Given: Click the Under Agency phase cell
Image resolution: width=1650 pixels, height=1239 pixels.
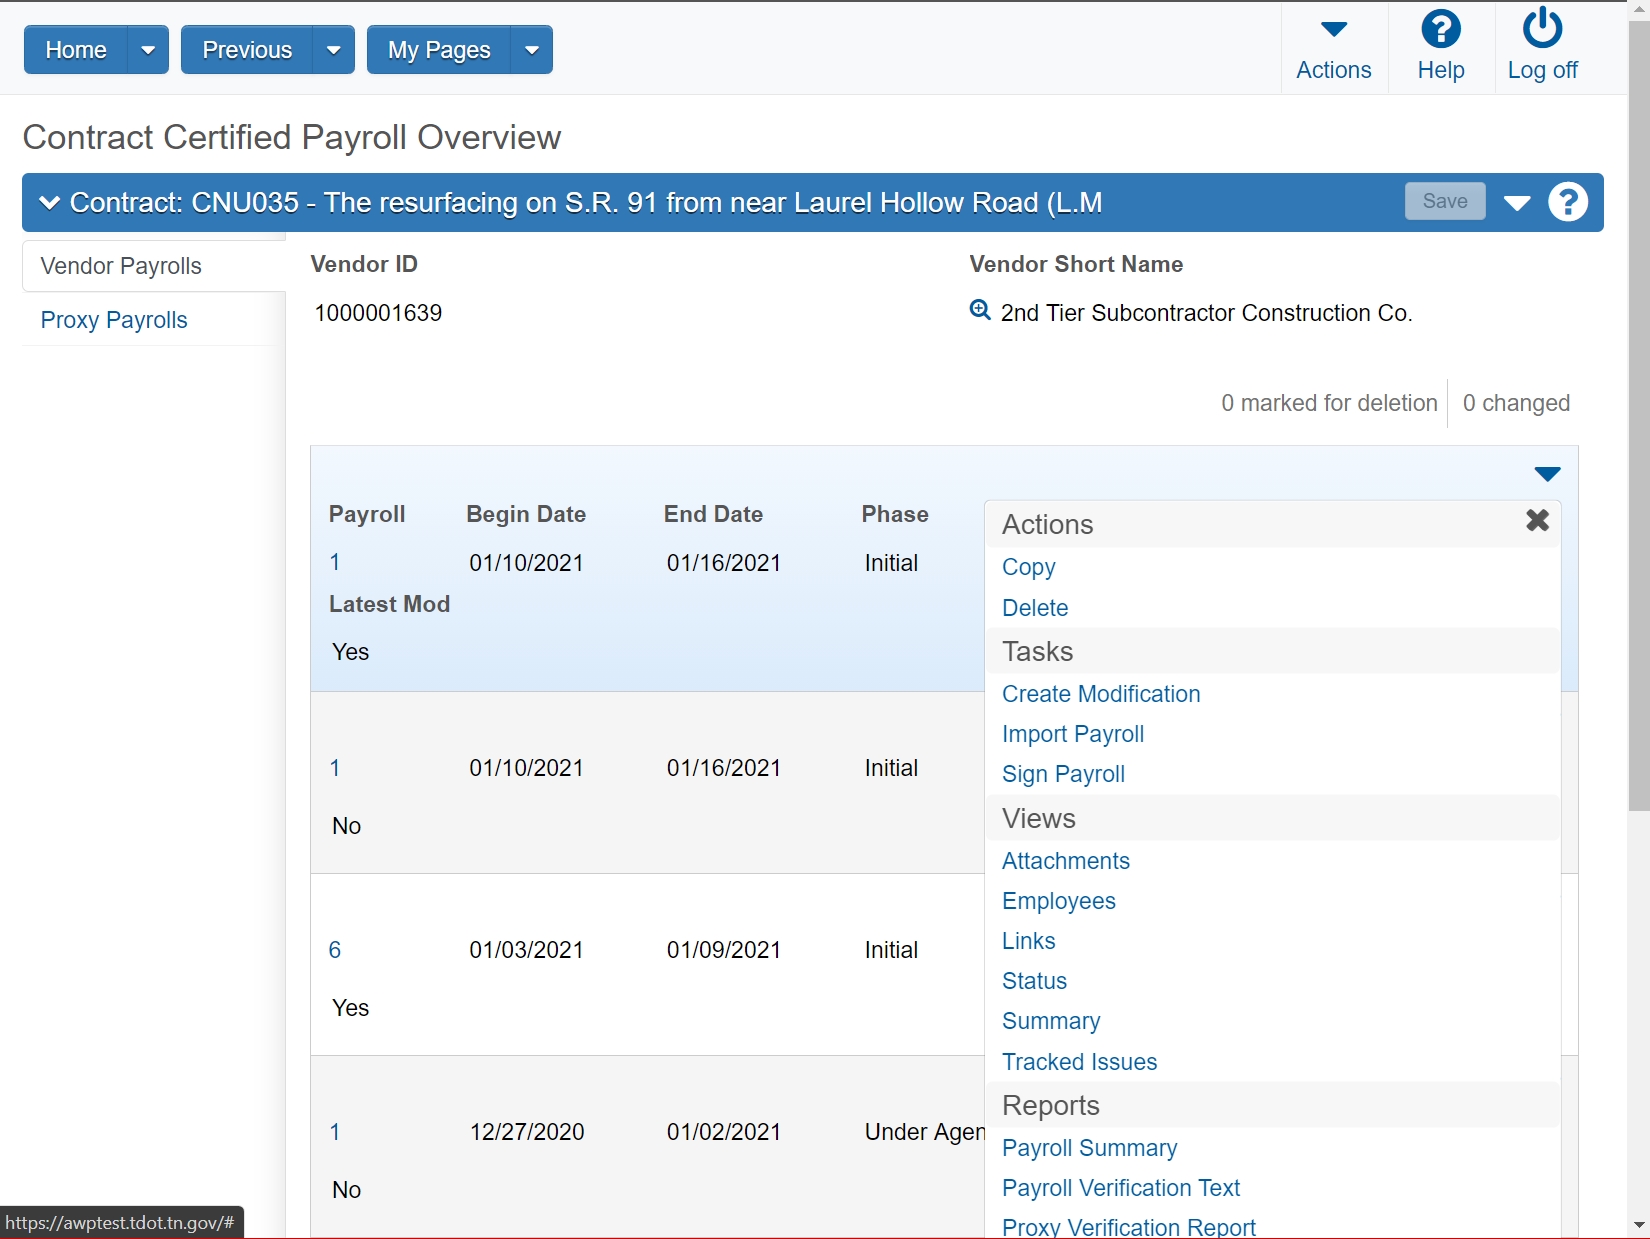Looking at the screenshot, I should 924,1132.
